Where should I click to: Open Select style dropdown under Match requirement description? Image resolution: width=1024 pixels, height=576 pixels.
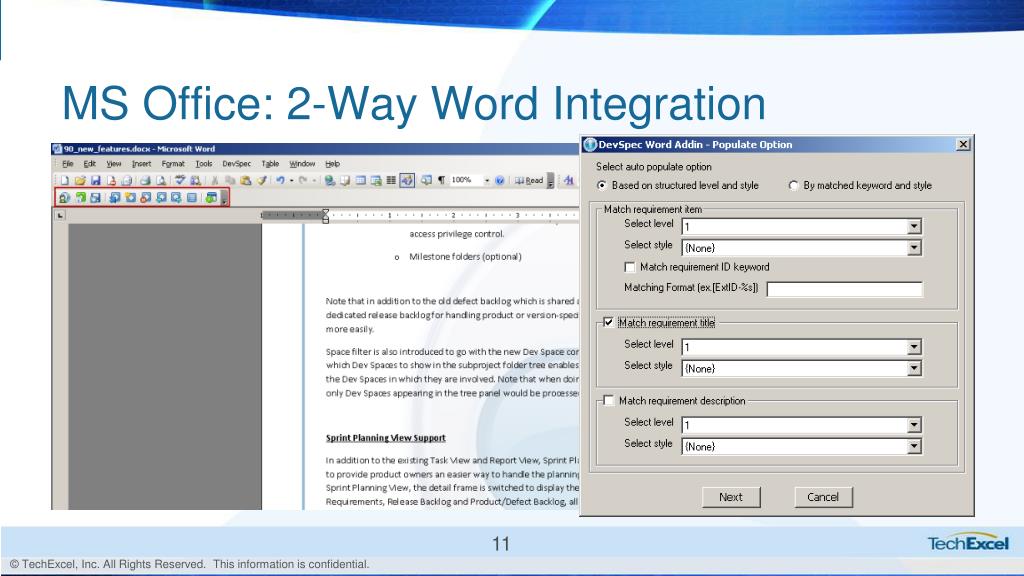(x=914, y=447)
